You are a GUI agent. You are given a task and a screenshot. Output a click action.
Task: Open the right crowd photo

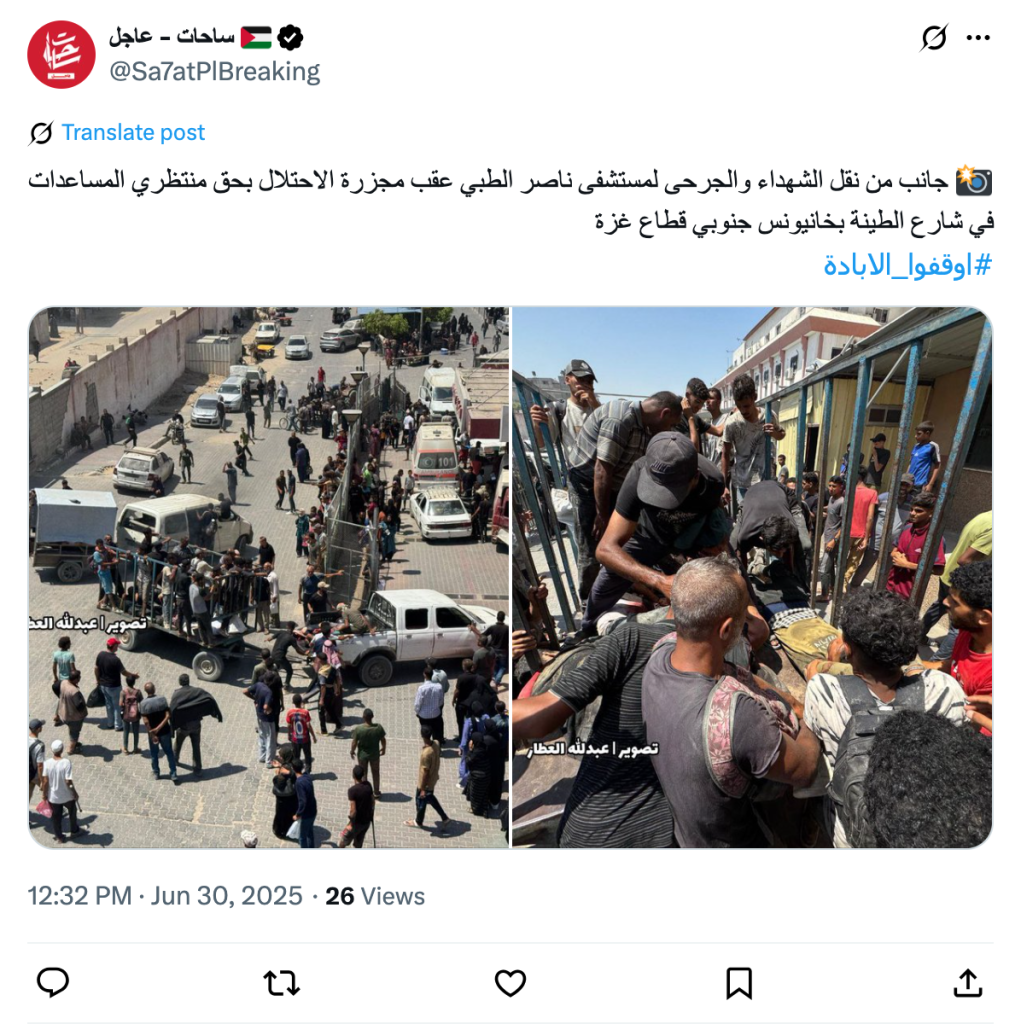click(752, 577)
